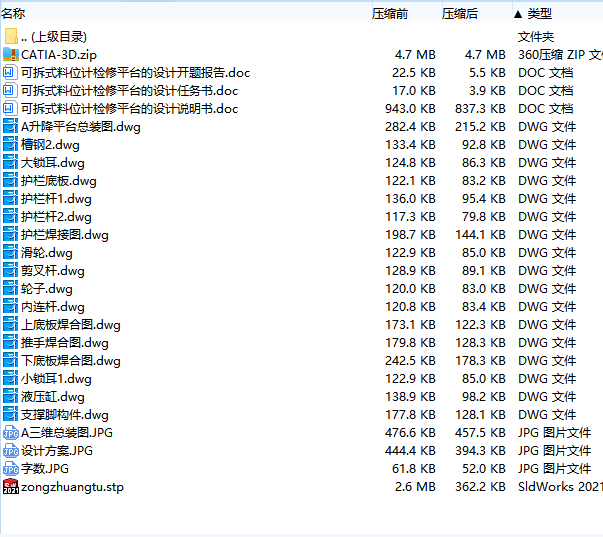Click the DOC icon for 开题报告.doc
This screenshot has width=603, height=537.
click(10, 72)
